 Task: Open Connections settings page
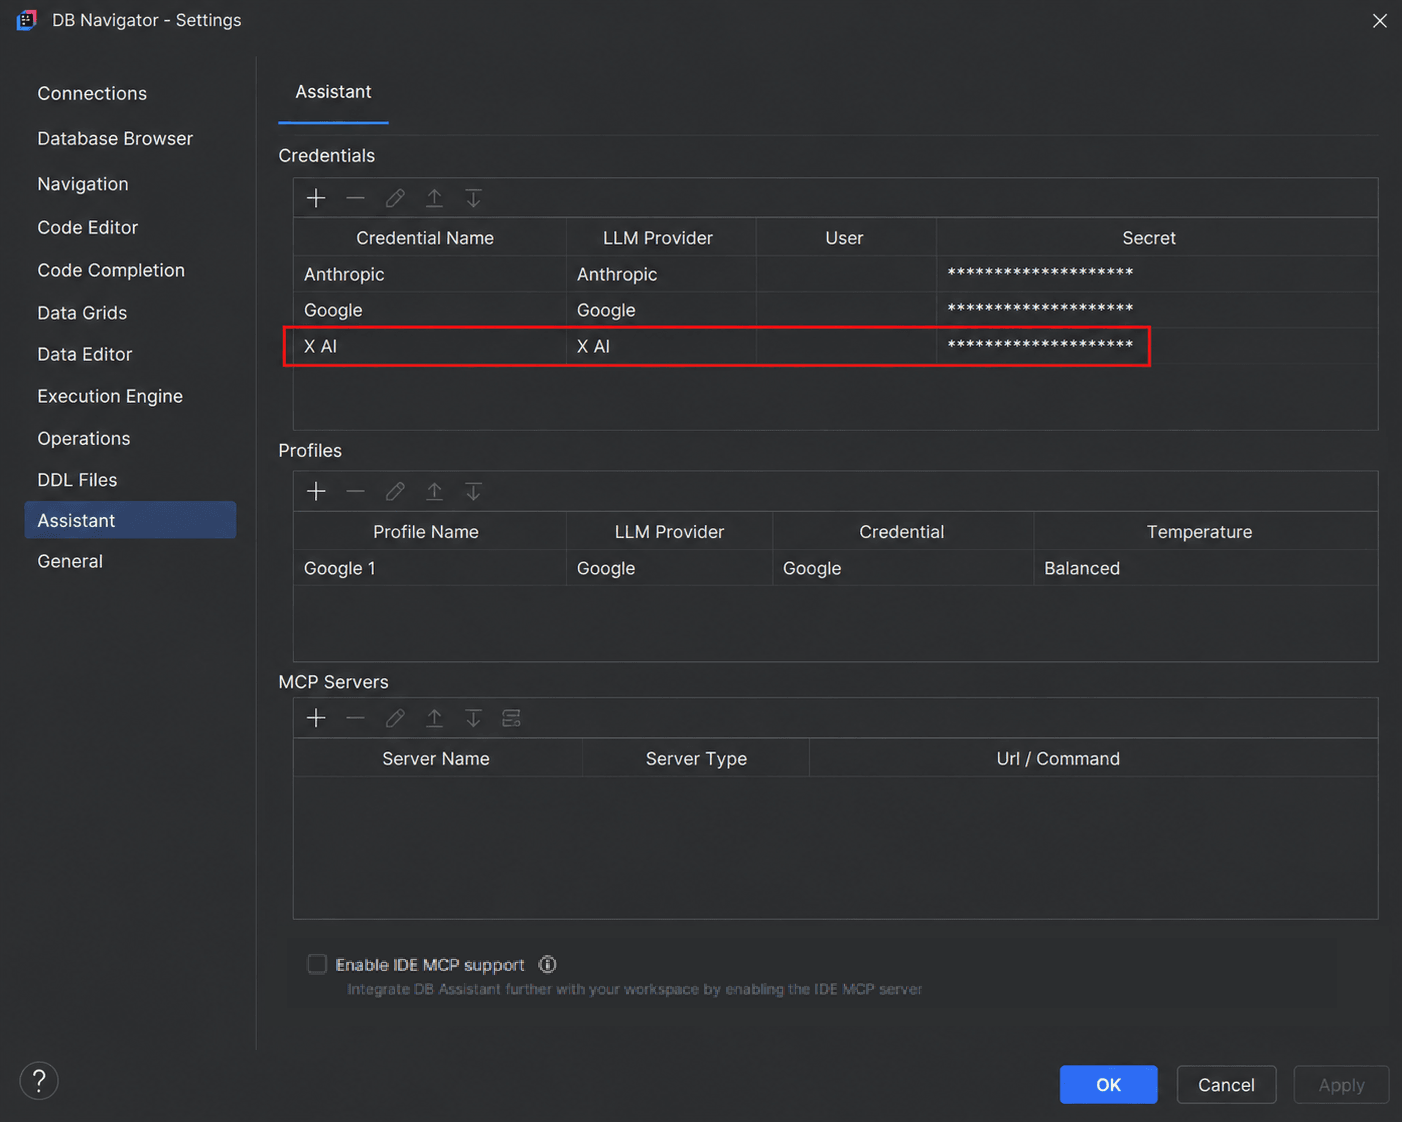click(92, 93)
